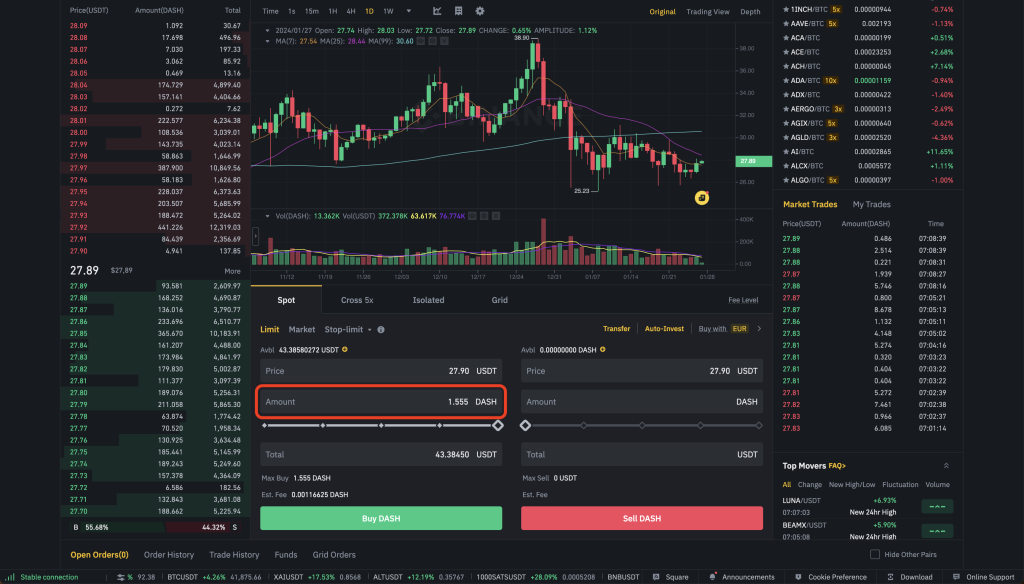
Task: Click the buy Price input field
Action: pyautogui.click(x=381, y=371)
